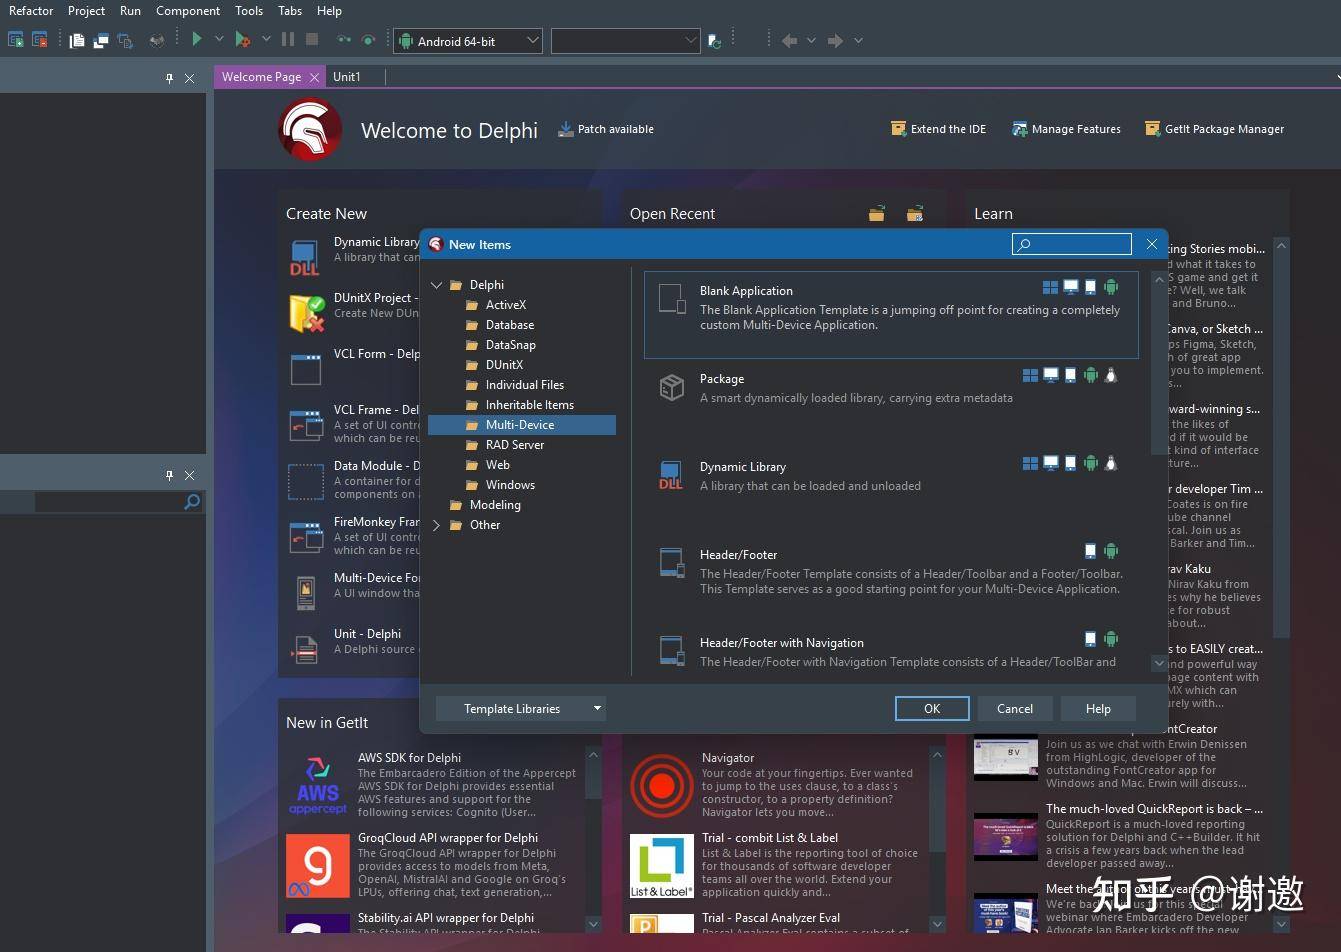Image resolution: width=1341 pixels, height=952 pixels.
Task: Click Help in New Items dialog
Action: coord(1098,708)
